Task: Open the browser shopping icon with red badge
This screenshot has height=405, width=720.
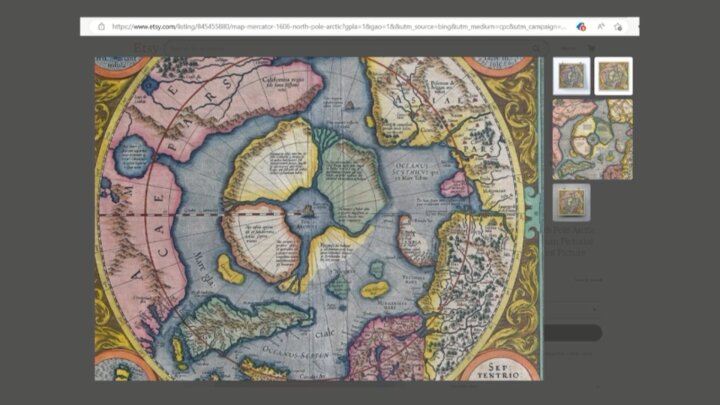Action: [x=581, y=27]
